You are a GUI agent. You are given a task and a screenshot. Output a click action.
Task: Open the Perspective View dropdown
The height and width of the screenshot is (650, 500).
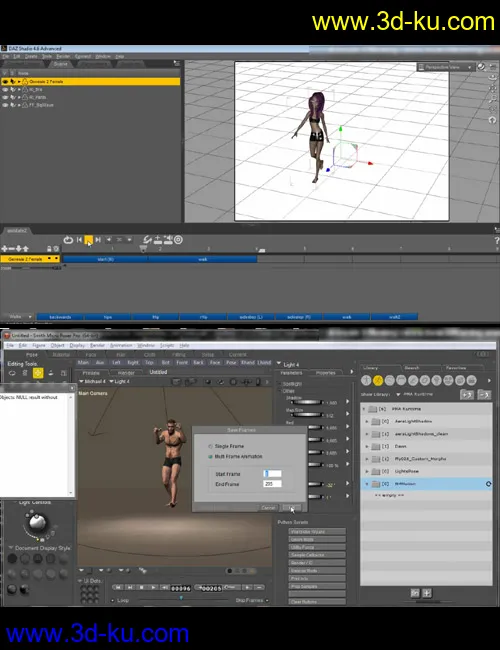(446, 67)
